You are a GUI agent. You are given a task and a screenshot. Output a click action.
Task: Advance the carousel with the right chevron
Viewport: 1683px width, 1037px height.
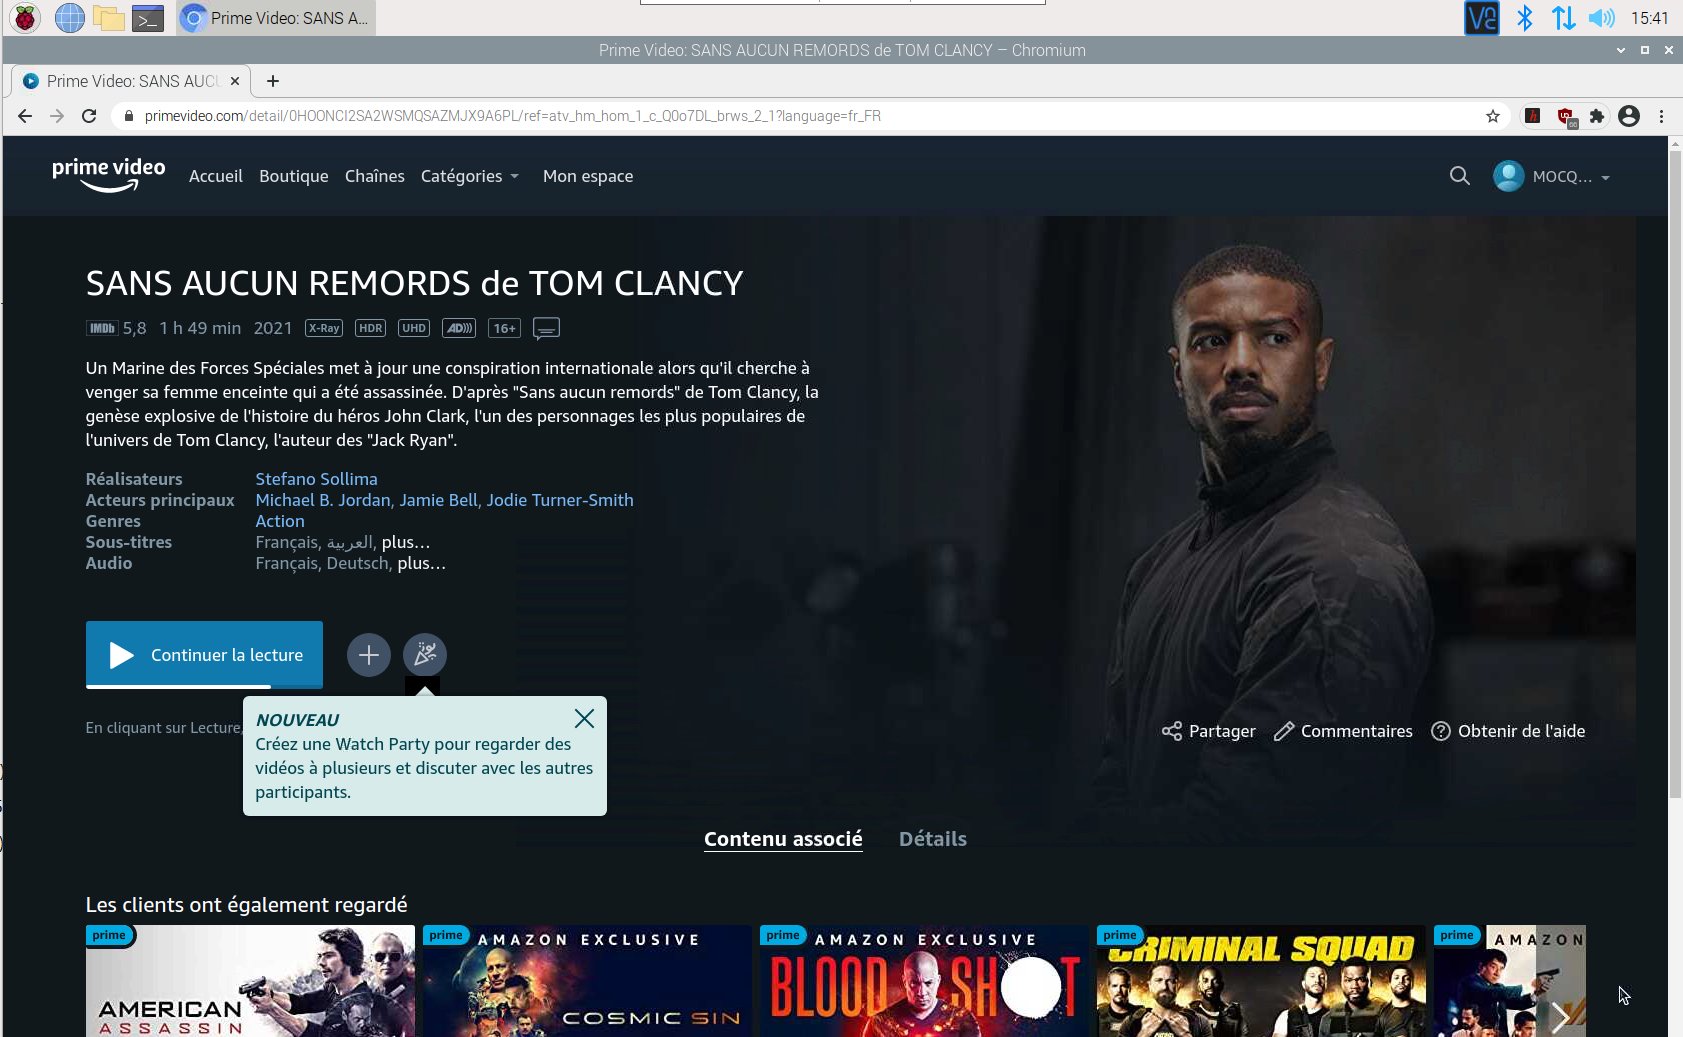[1560, 1017]
